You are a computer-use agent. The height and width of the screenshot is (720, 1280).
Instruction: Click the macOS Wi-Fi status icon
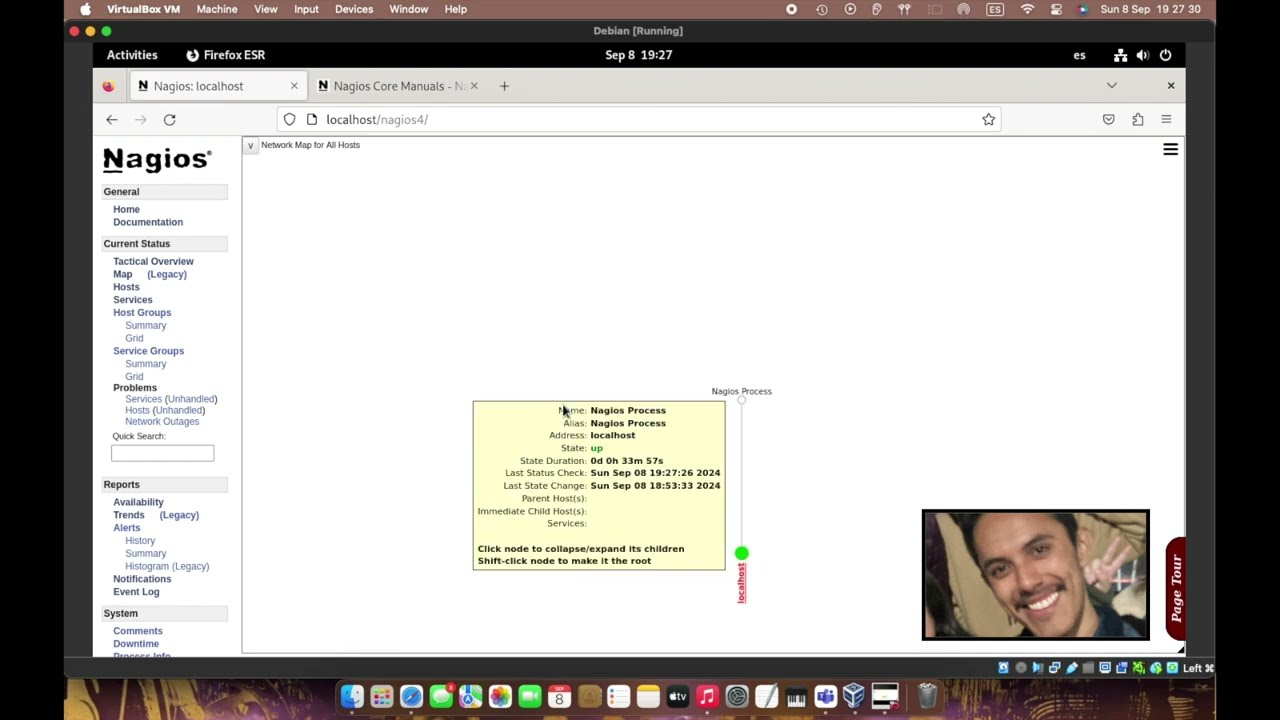1027,9
